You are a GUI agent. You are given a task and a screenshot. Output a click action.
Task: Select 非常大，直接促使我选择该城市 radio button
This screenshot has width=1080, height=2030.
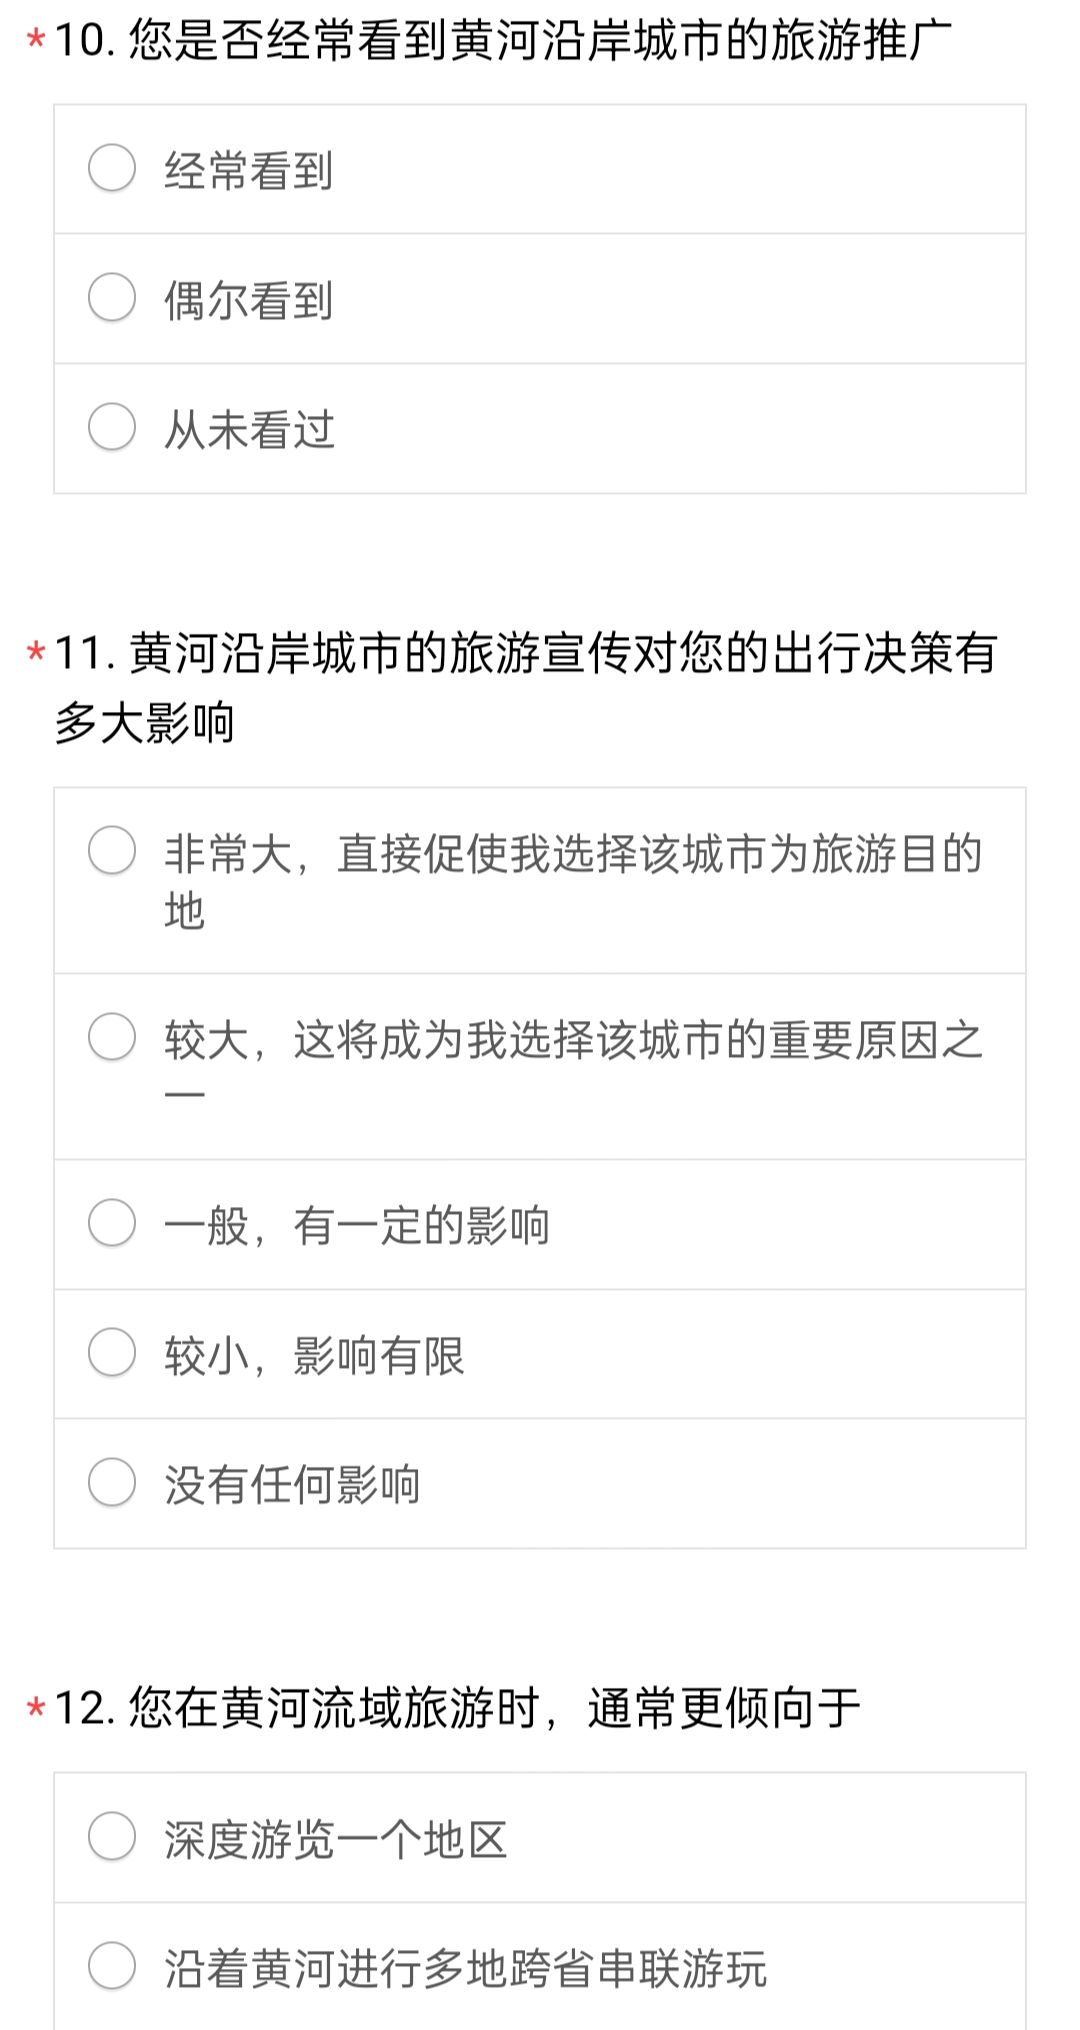[x=112, y=851]
